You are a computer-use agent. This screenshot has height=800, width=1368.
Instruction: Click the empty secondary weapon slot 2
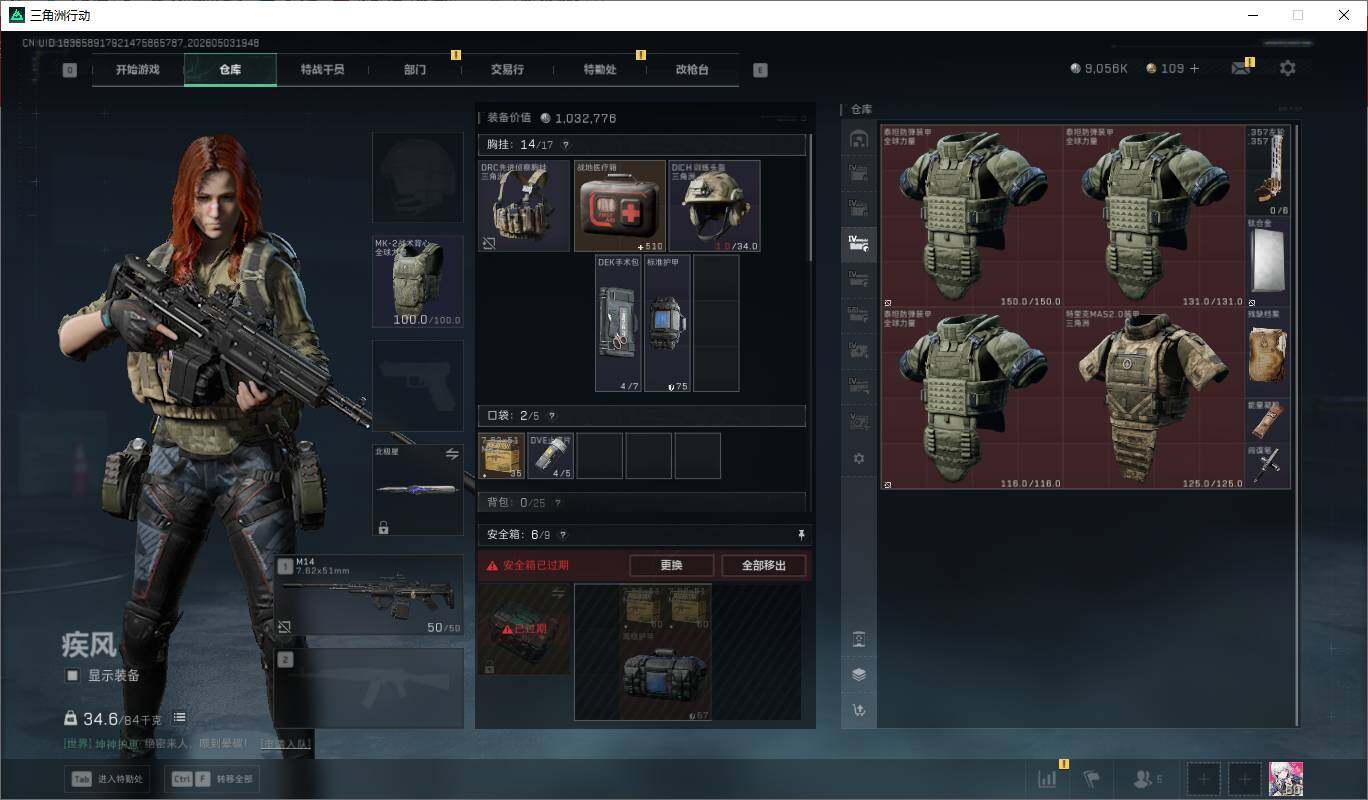tap(370, 688)
